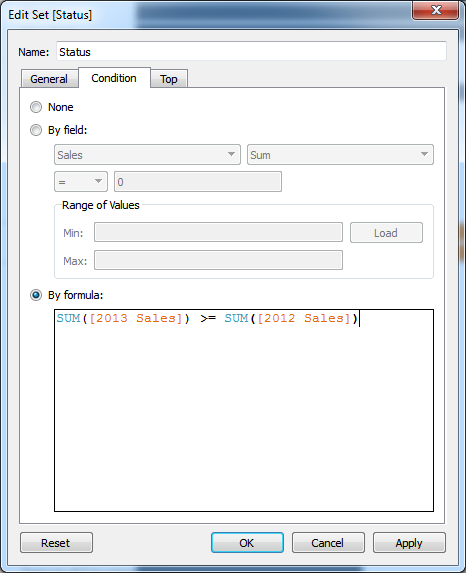Click the Apply button
Screen dimensions: 466x573
pos(409,543)
